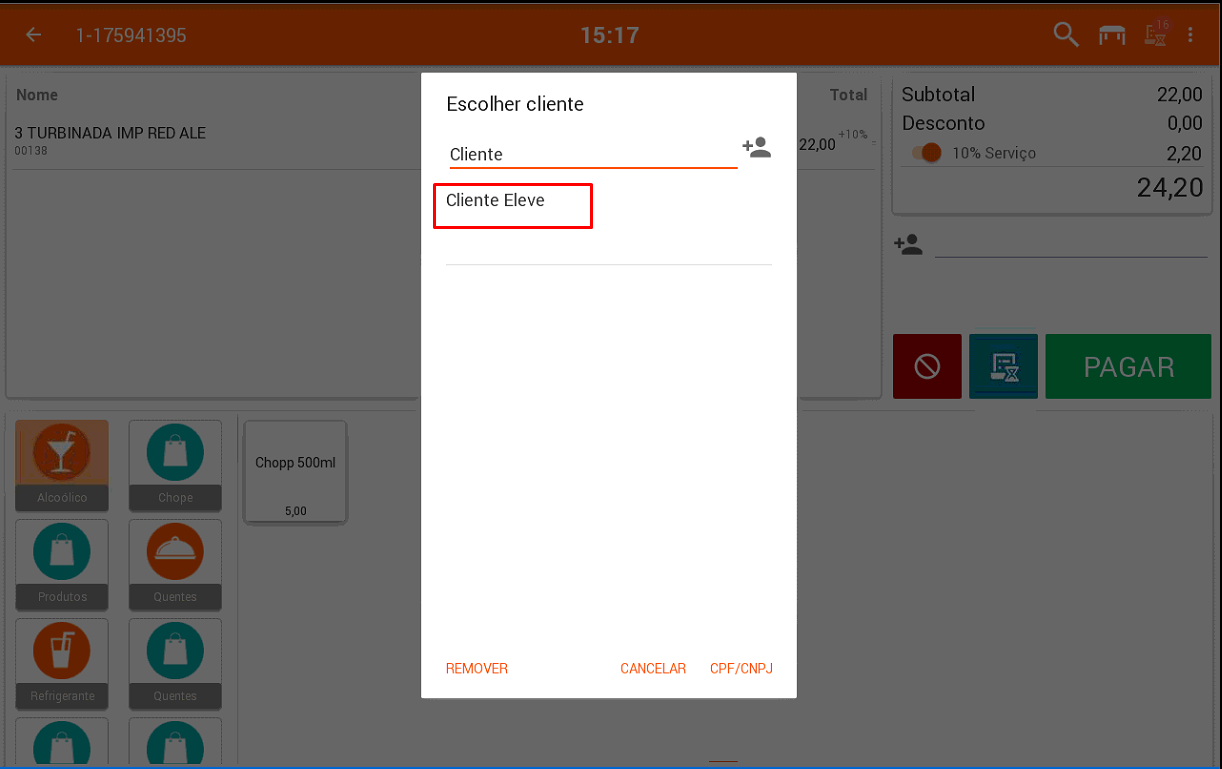Image resolution: width=1222 pixels, height=769 pixels.
Task: Click REMOVER in the dialog
Action: tap(477, 669)
